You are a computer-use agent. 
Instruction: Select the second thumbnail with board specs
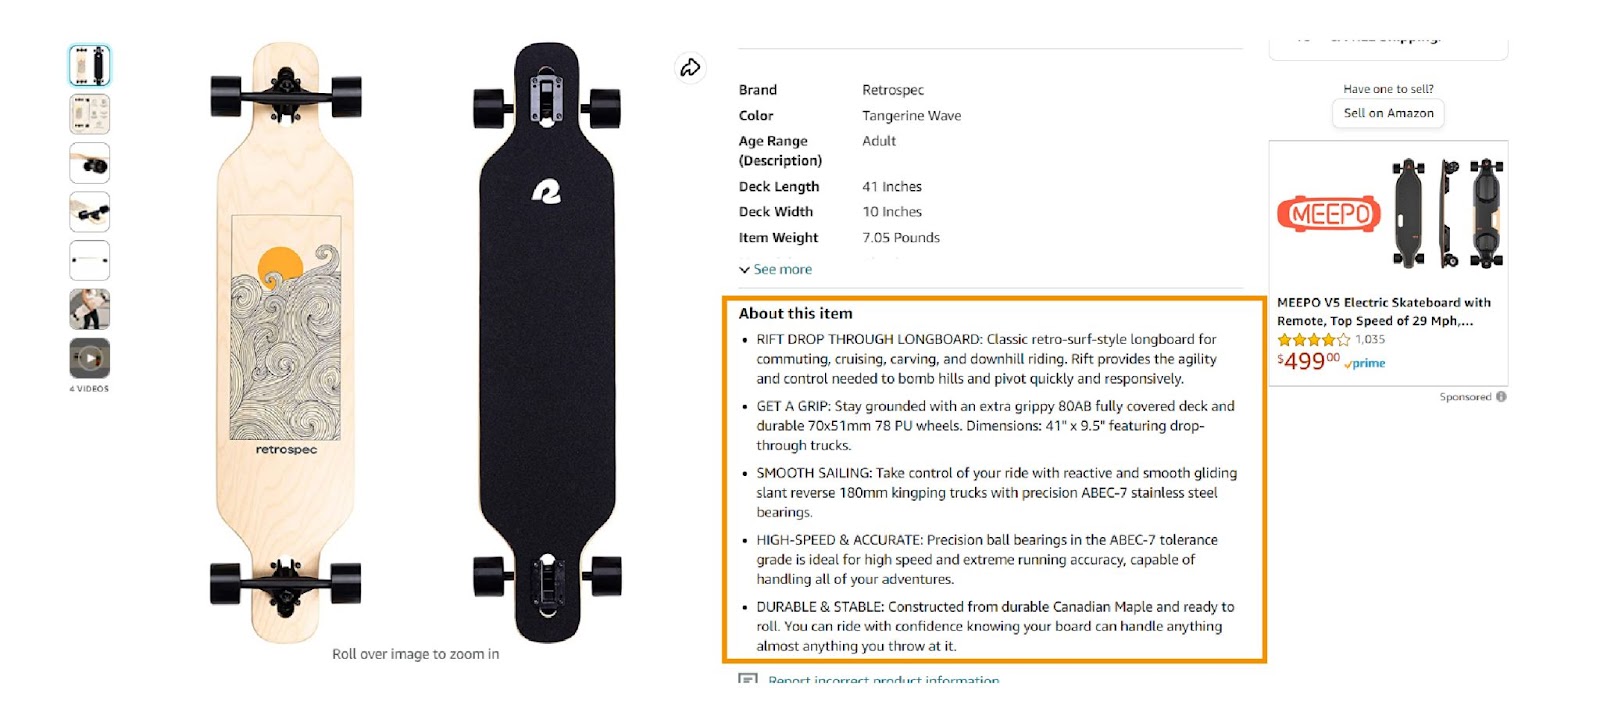[x=89, y=114]
